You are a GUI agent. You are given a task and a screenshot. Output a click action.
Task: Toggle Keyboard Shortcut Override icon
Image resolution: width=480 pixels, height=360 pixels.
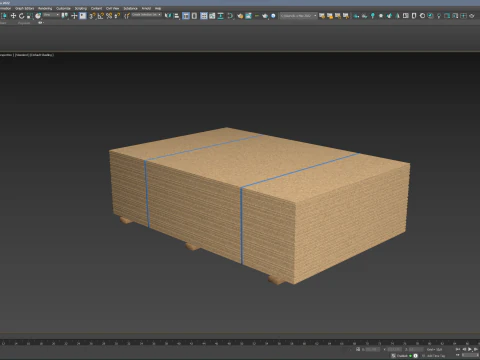coord(83,16)
